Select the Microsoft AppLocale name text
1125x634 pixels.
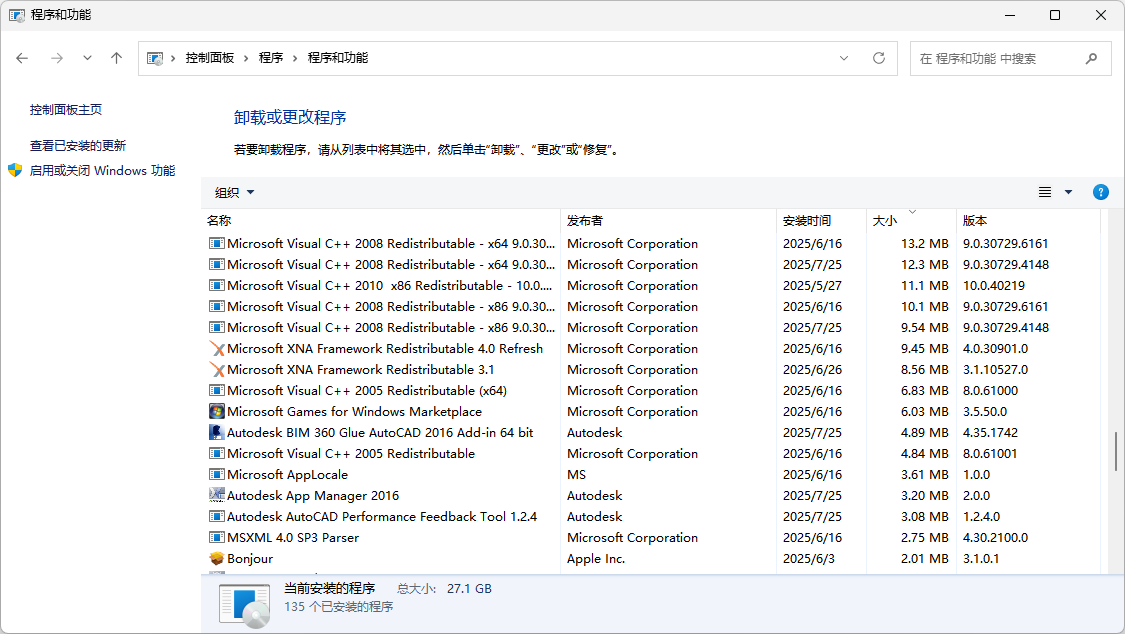[287, 475]
